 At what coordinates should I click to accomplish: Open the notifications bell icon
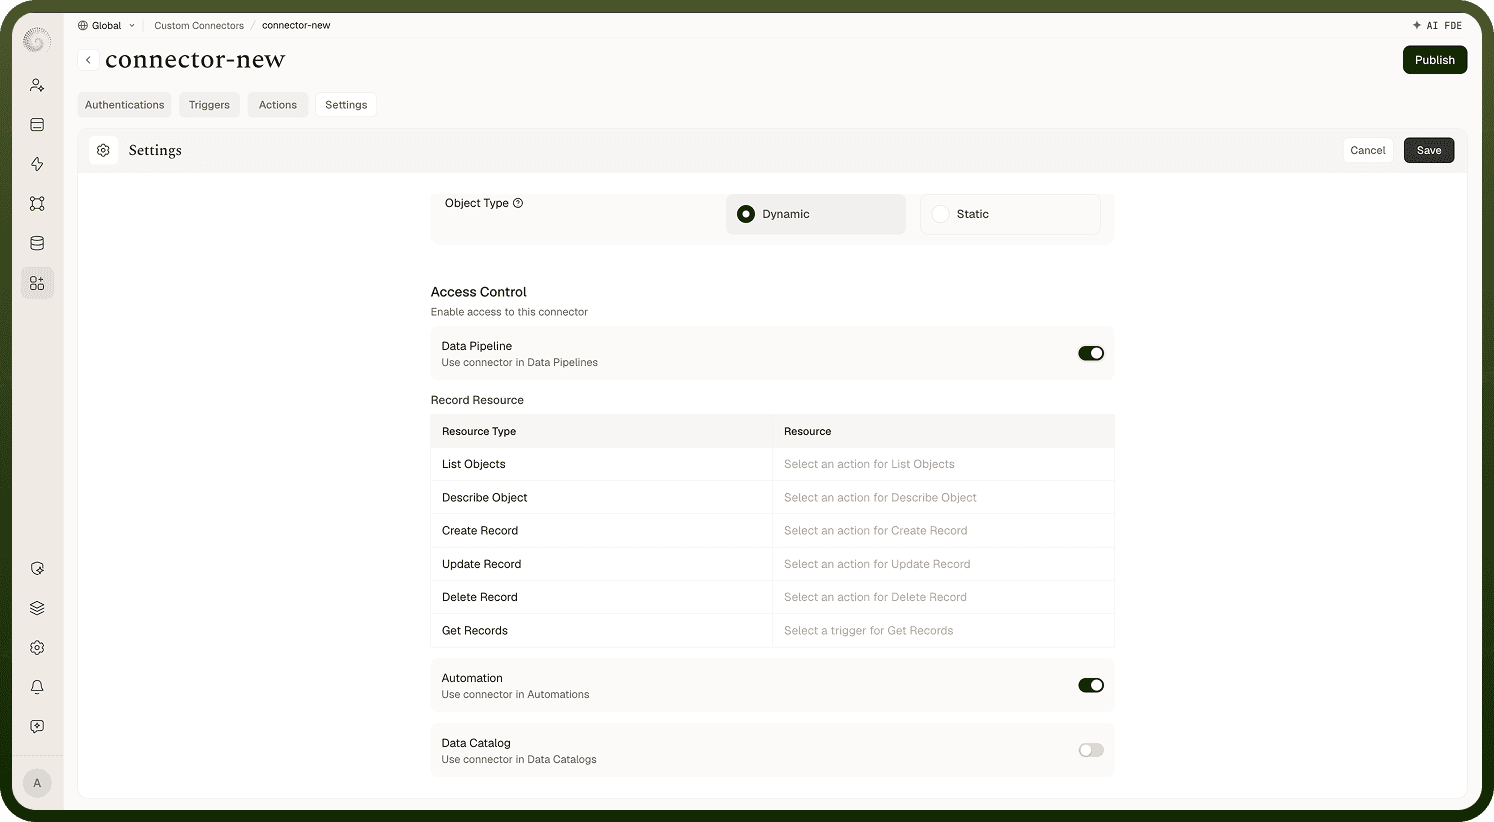(37, 687)
